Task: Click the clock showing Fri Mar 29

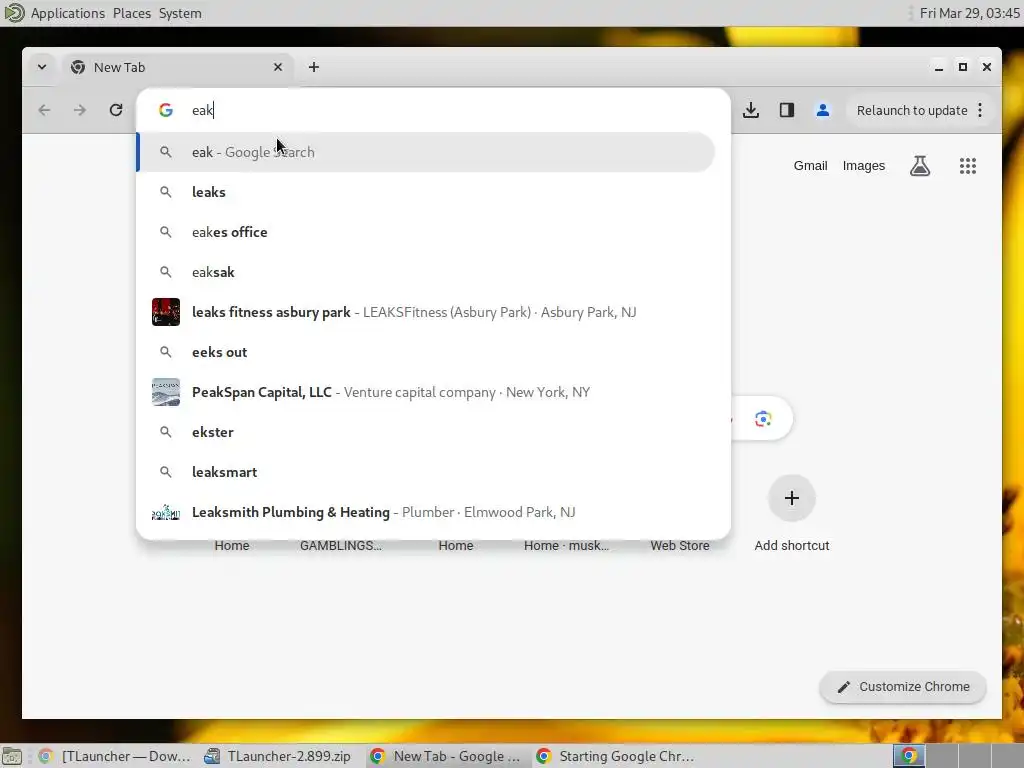Action: pos(969,13)
